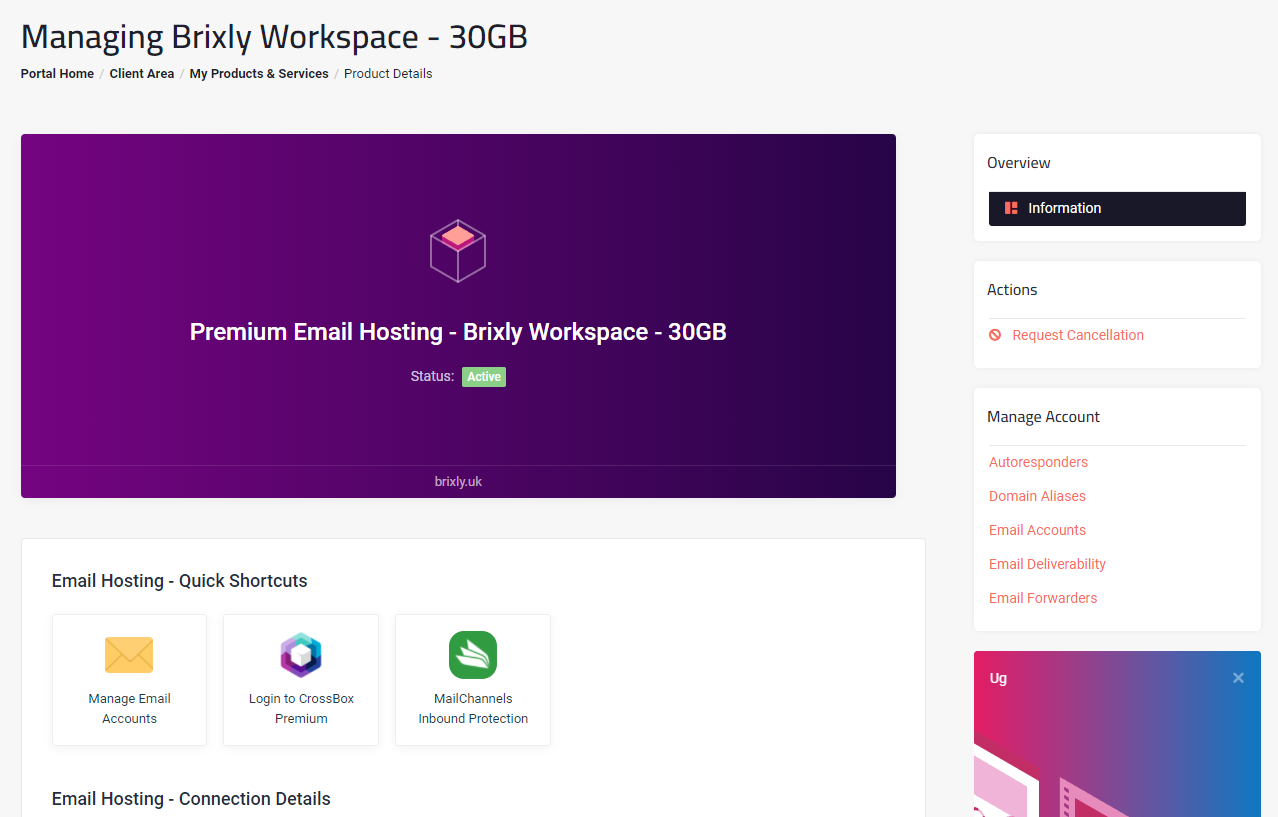Click the Actions panel heading
1278x817 pixels.
coord(1012,290)
